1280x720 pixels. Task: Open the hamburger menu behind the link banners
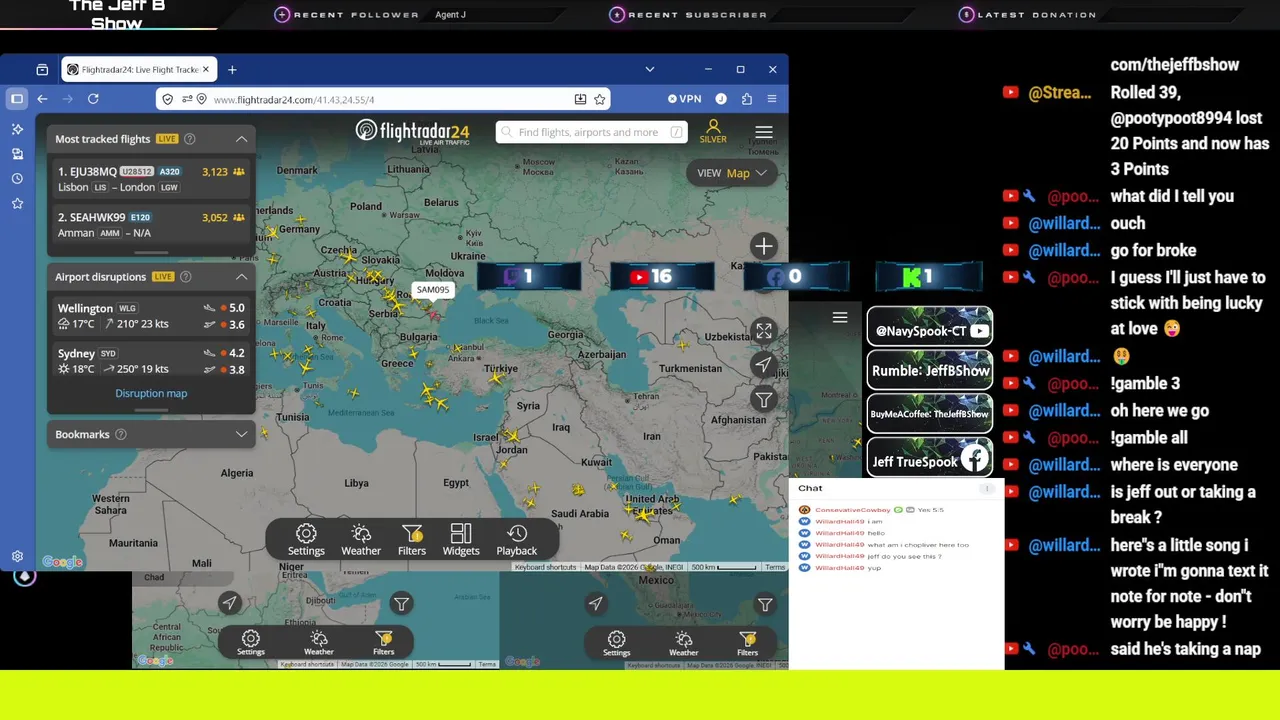click(840, 317)
